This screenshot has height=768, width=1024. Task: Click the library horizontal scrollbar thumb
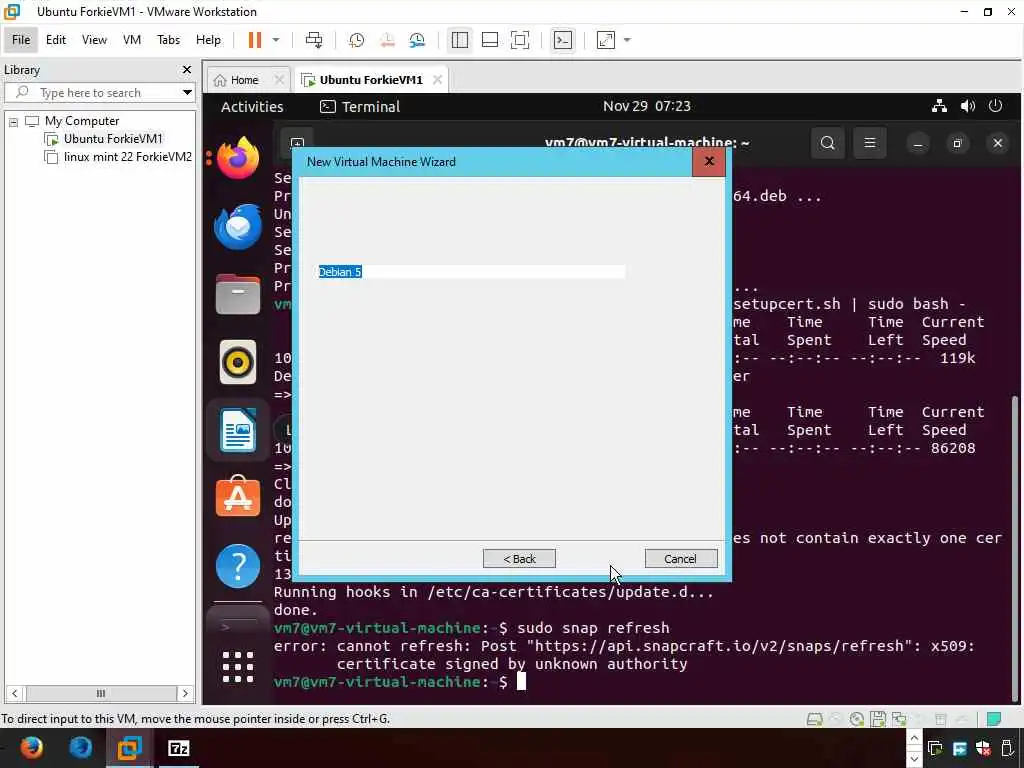101,693
